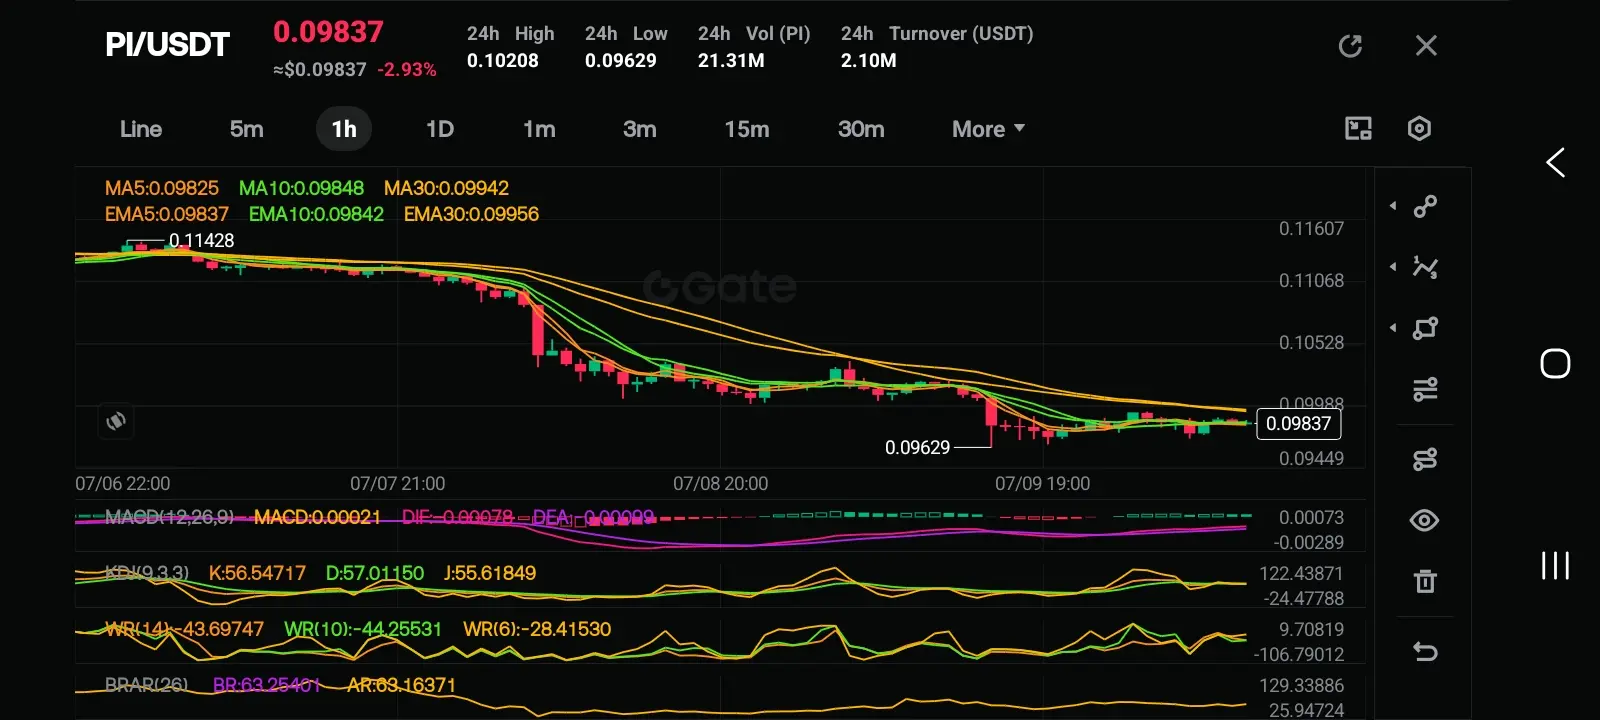Tap the -2.93% price change
1600x720 pixels.
tap(407, 70)
